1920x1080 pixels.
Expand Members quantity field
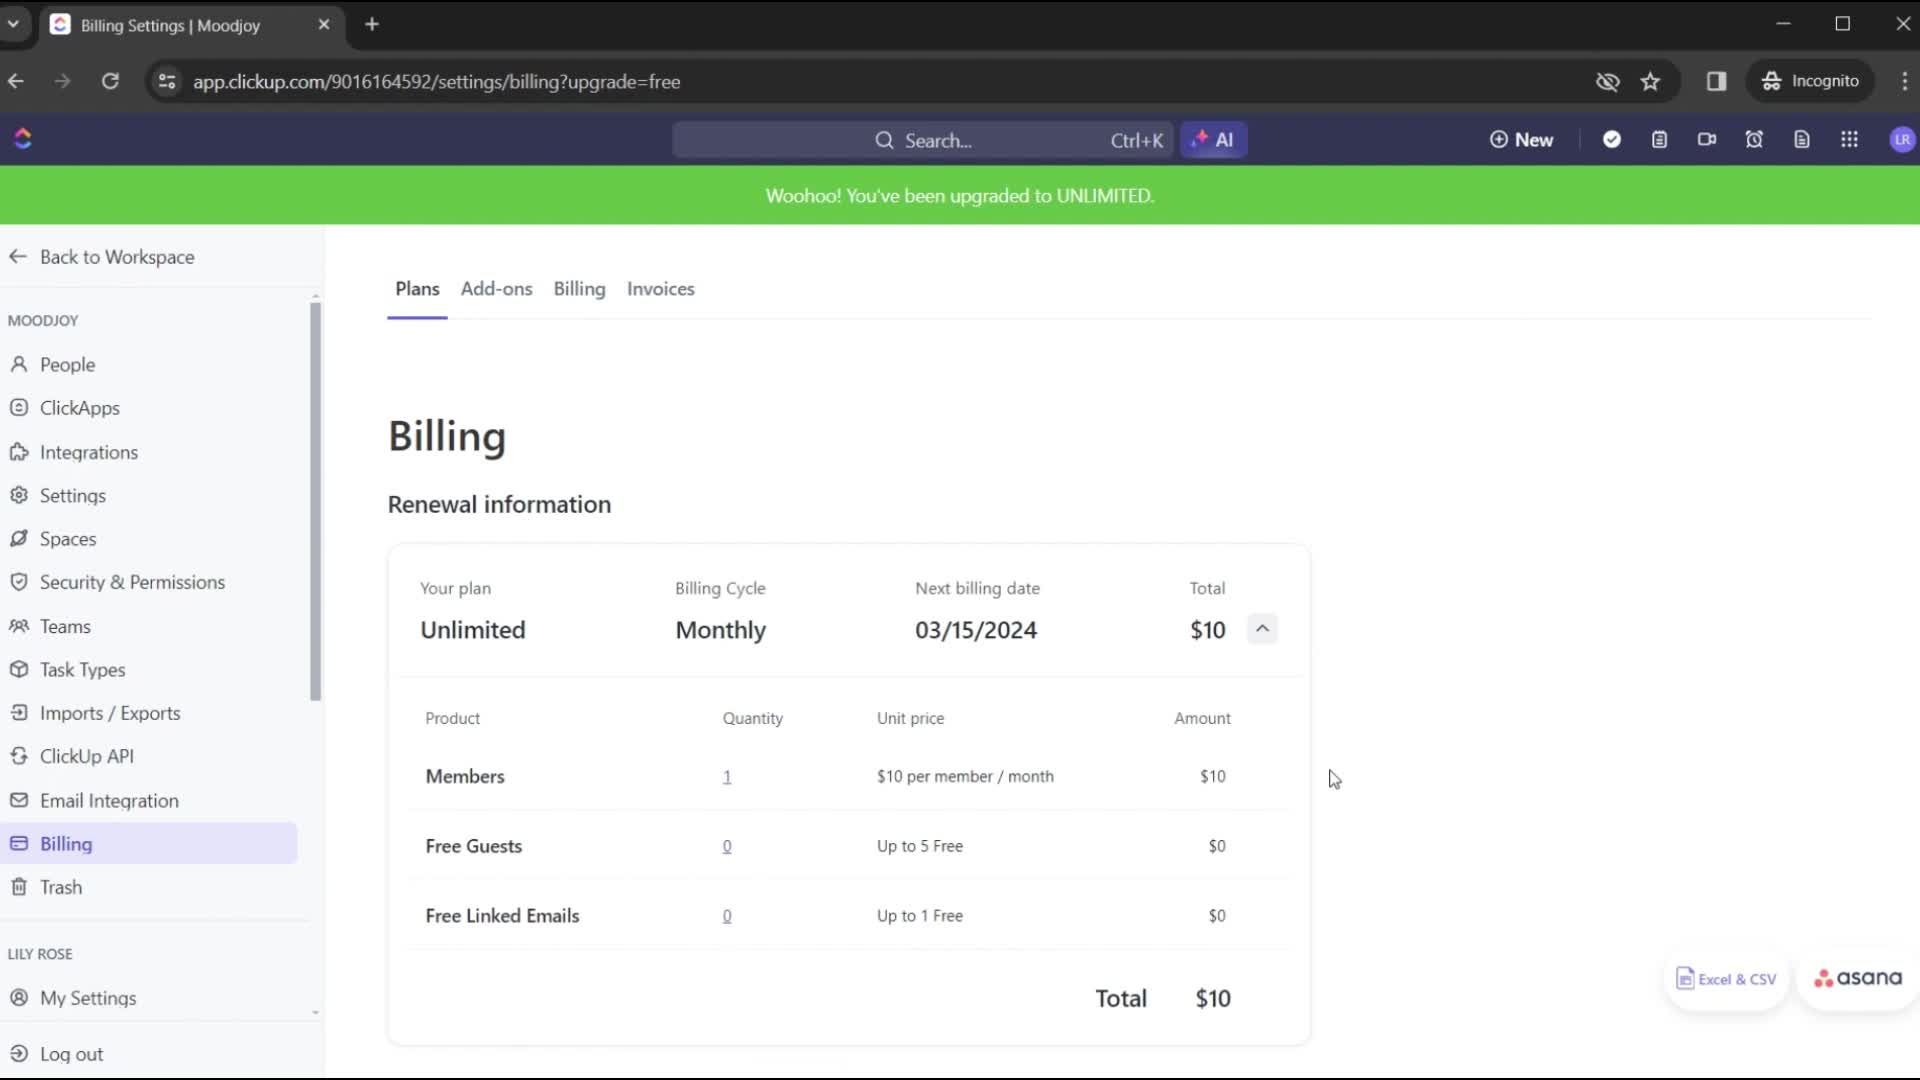(x=727, y=775)
